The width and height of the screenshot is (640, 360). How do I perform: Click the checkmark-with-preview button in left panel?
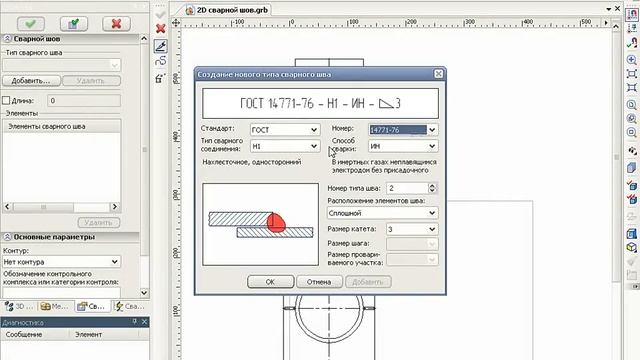click(x=73, y=24)
